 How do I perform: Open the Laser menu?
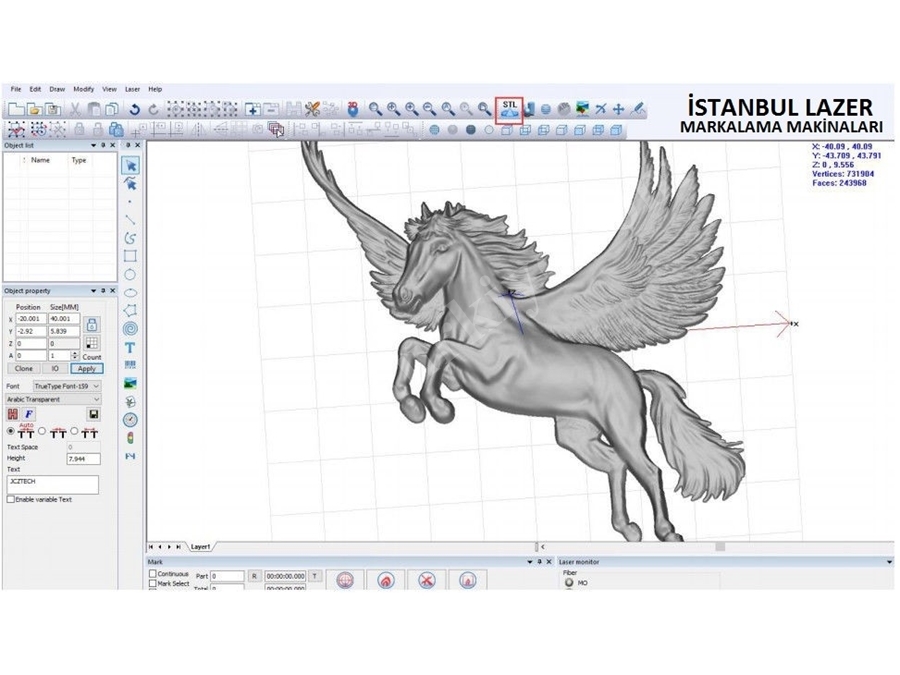coord(133,89)
